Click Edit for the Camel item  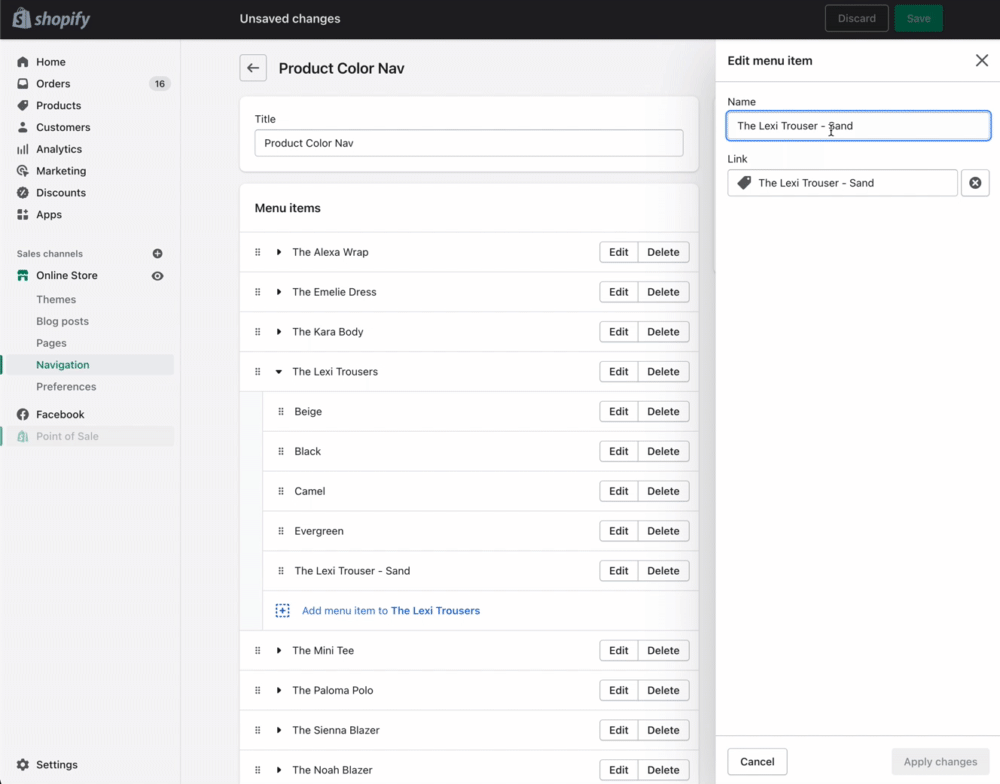[x=619, y=491]
